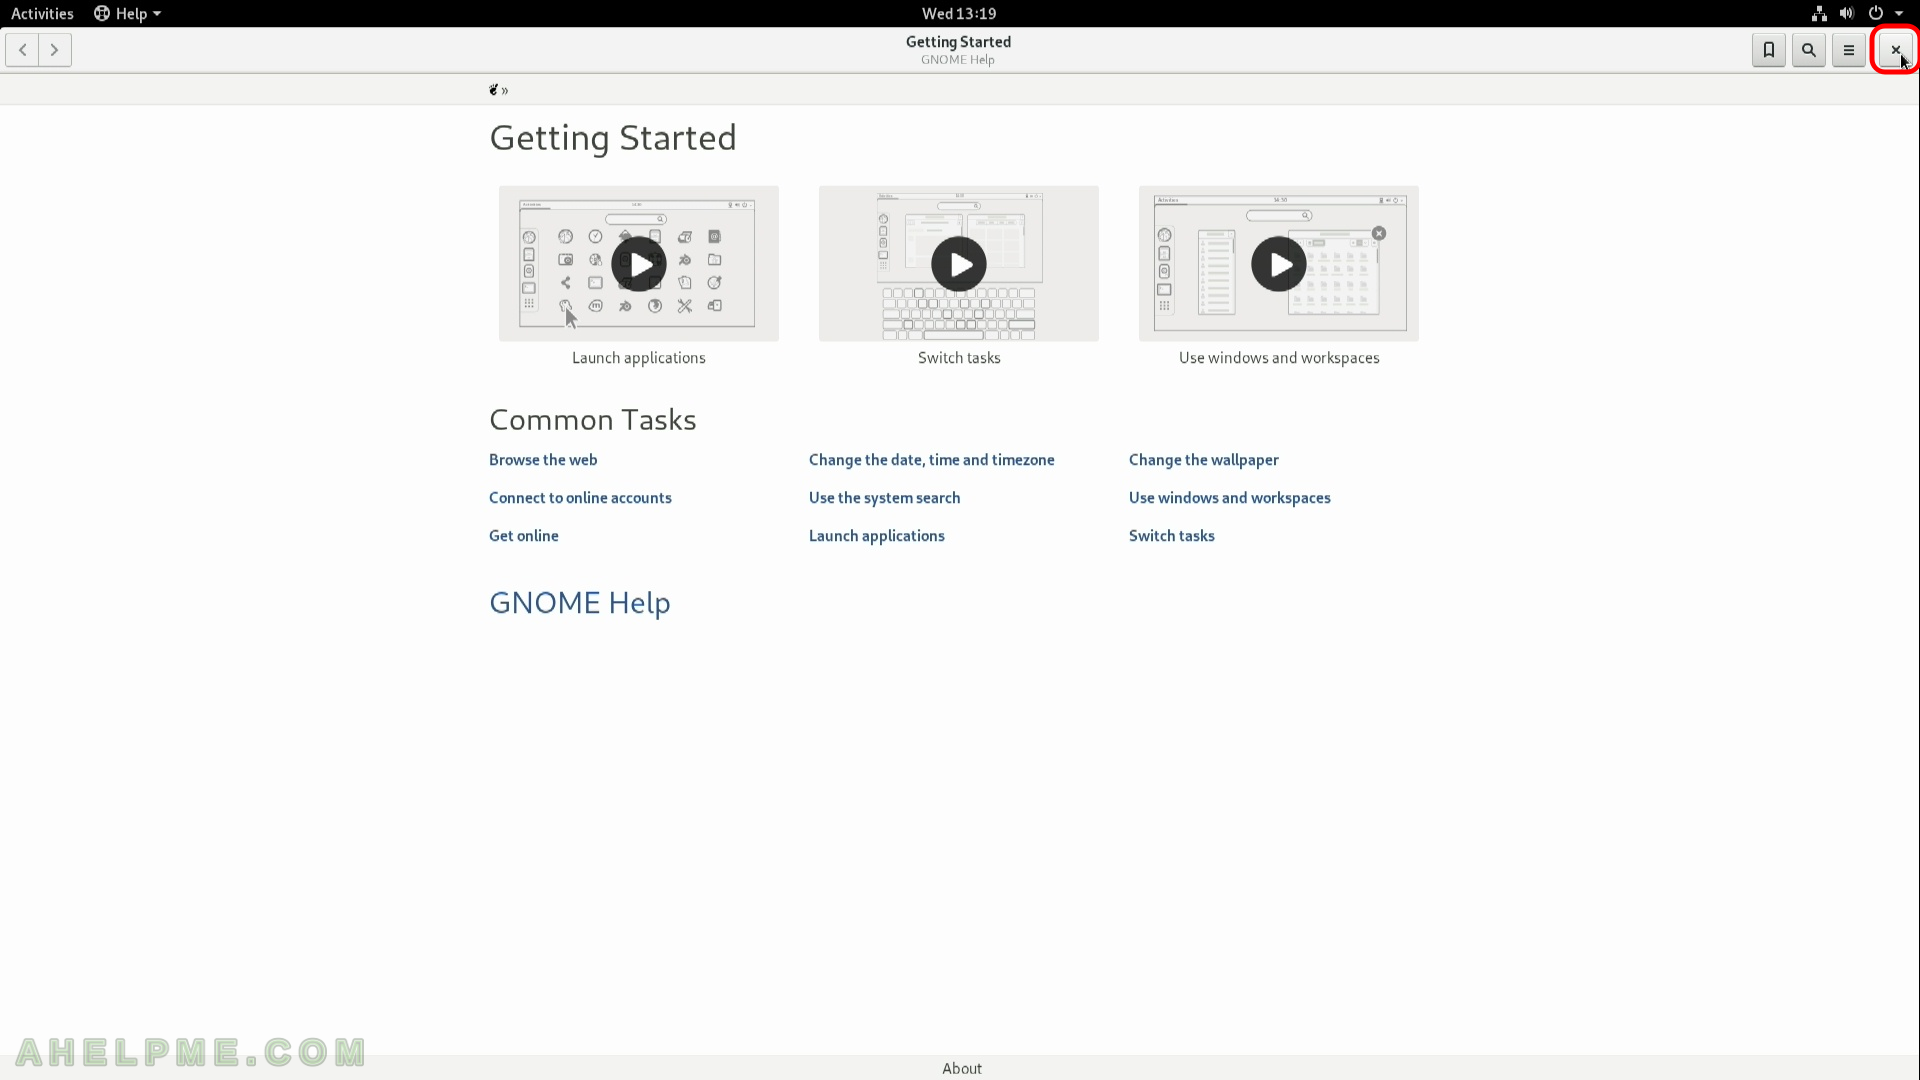Open the Change the wallpaper link
Screen dimensions: 1920x1080
tap(1204, 460)
